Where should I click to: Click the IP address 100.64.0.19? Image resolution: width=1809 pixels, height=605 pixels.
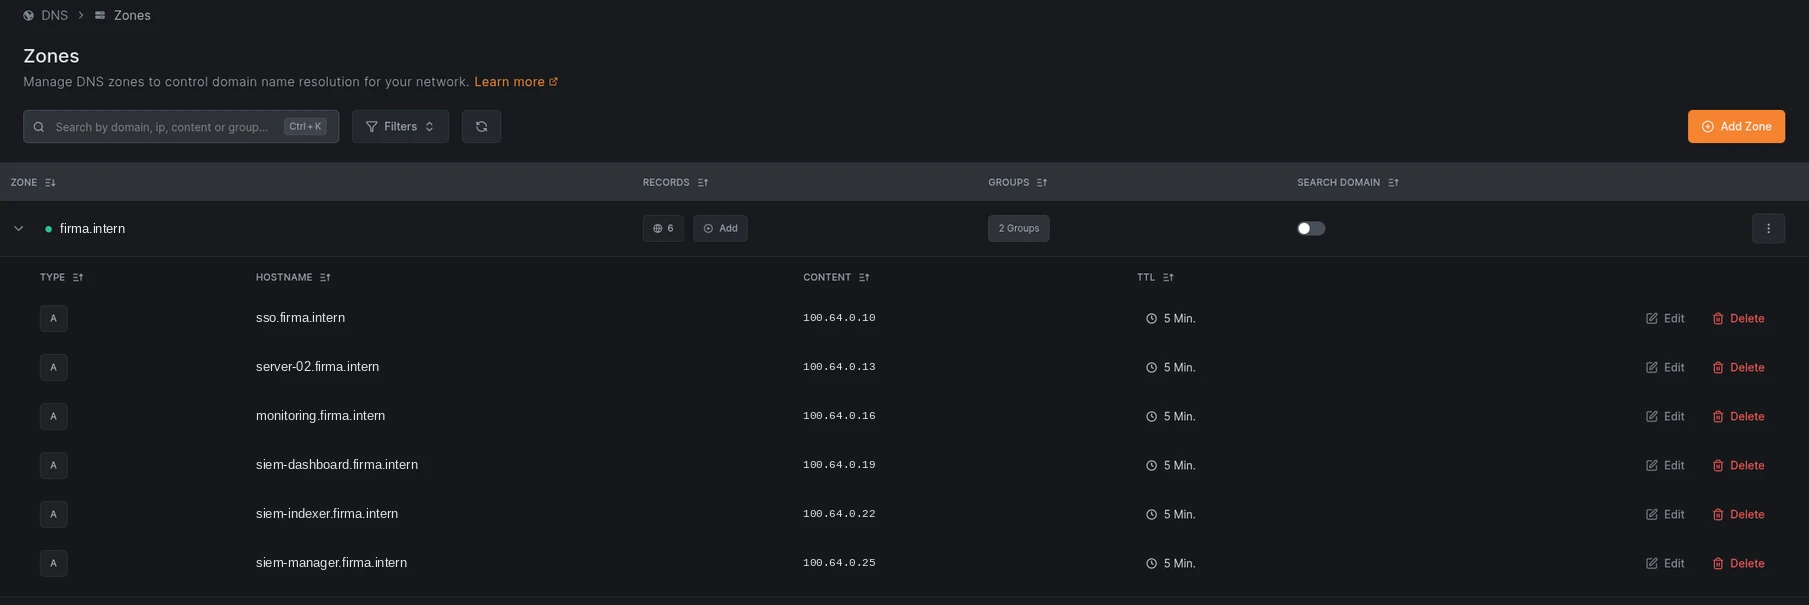(x=839, y=465)
